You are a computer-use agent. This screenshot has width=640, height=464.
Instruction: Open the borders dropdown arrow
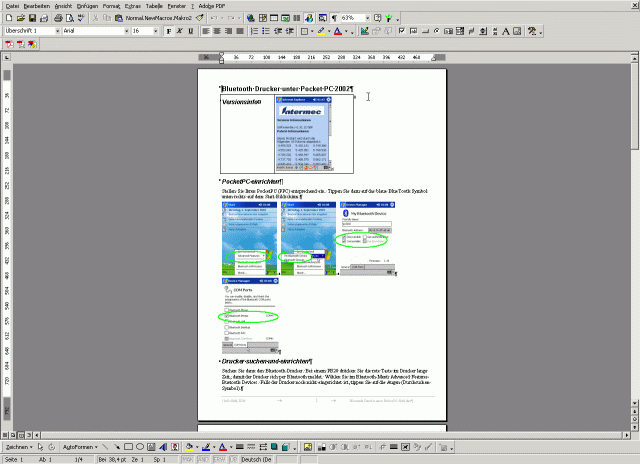pyautogui.click(x=312, y=31)
